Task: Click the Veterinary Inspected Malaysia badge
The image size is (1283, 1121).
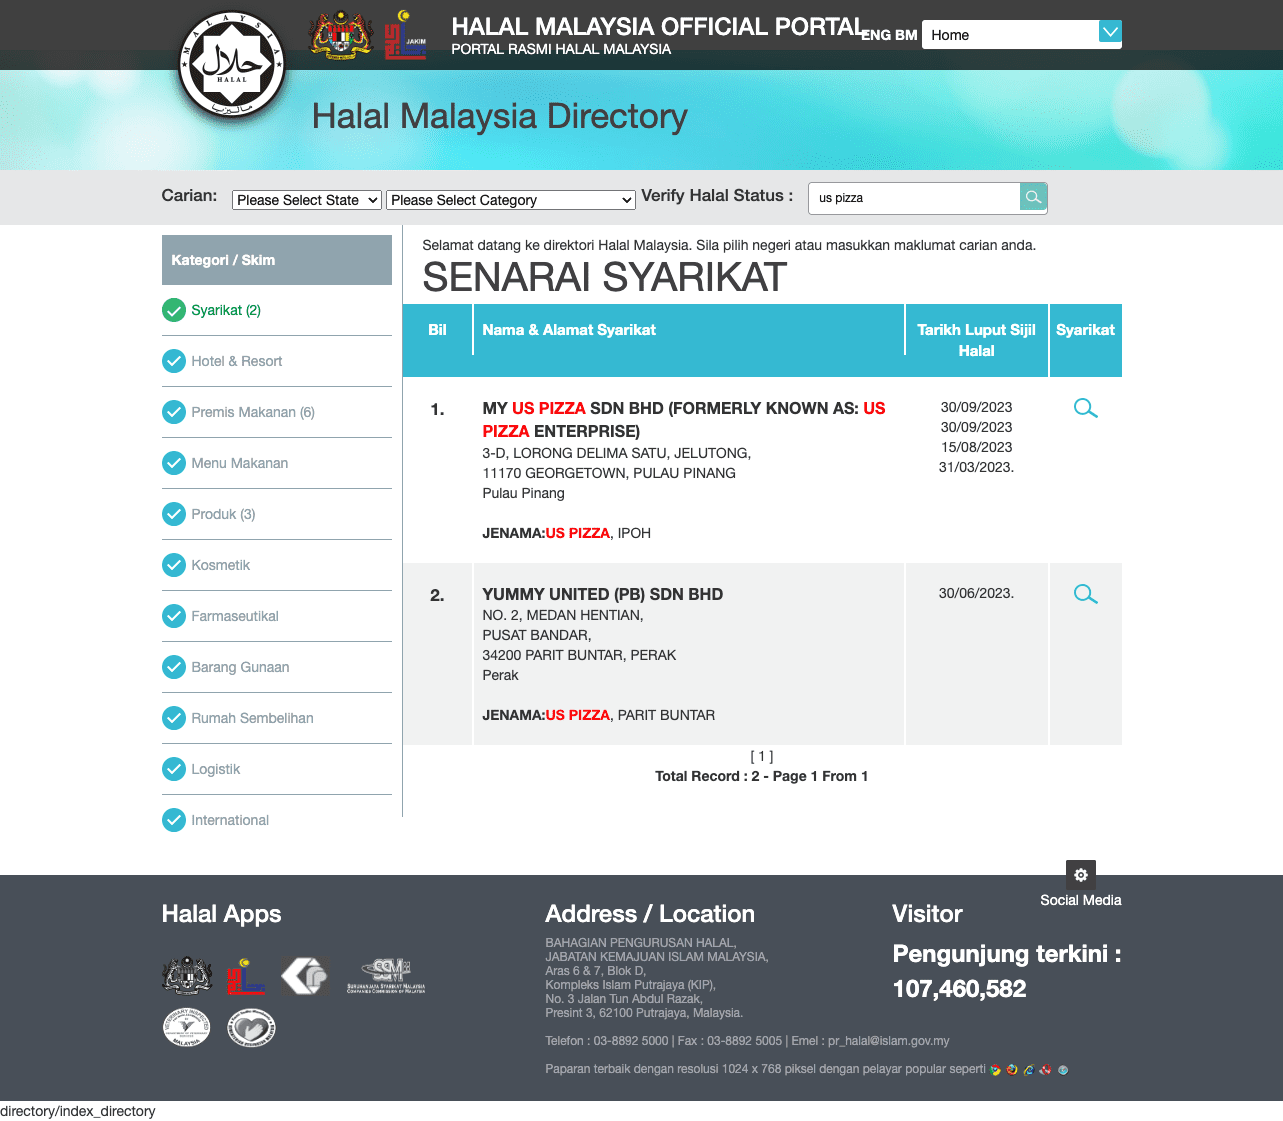Action: tap(187, 1027)
